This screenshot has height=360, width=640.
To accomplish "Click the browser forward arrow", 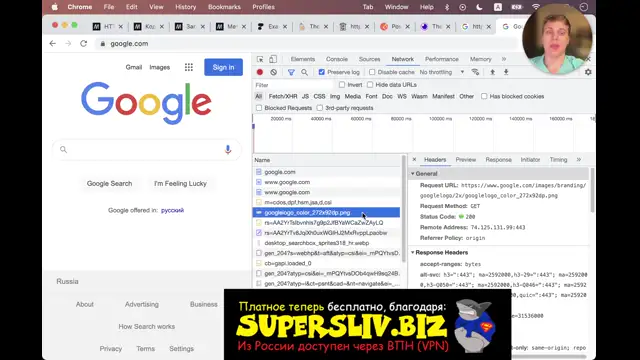I will point(68,44).
